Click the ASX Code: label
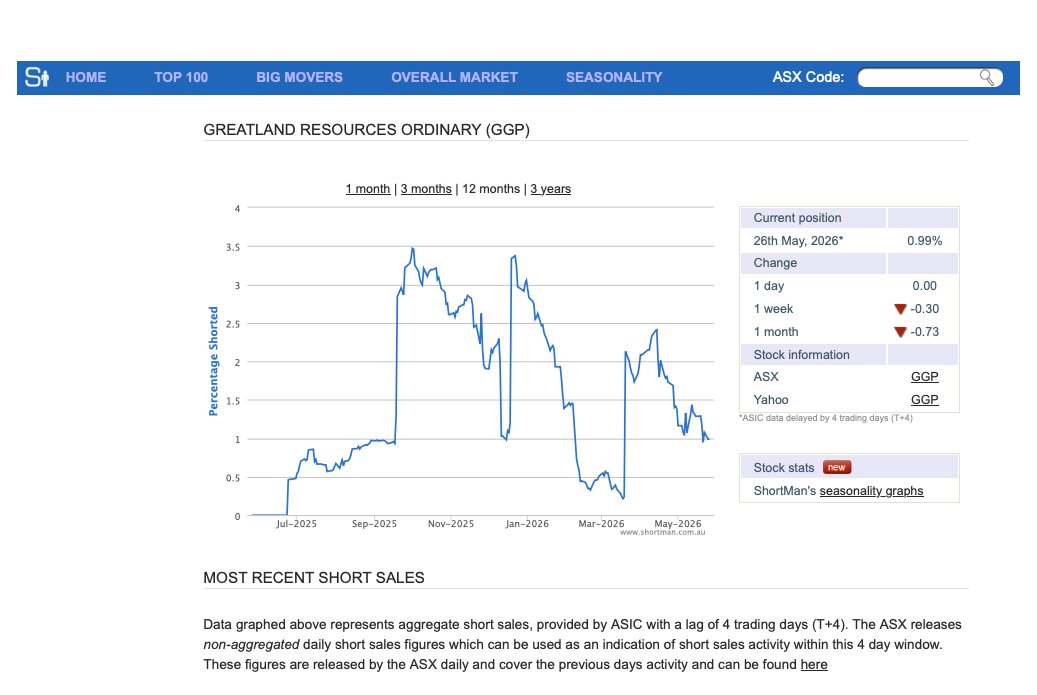This screenshot has width=1037, height=695. [808, 77]
